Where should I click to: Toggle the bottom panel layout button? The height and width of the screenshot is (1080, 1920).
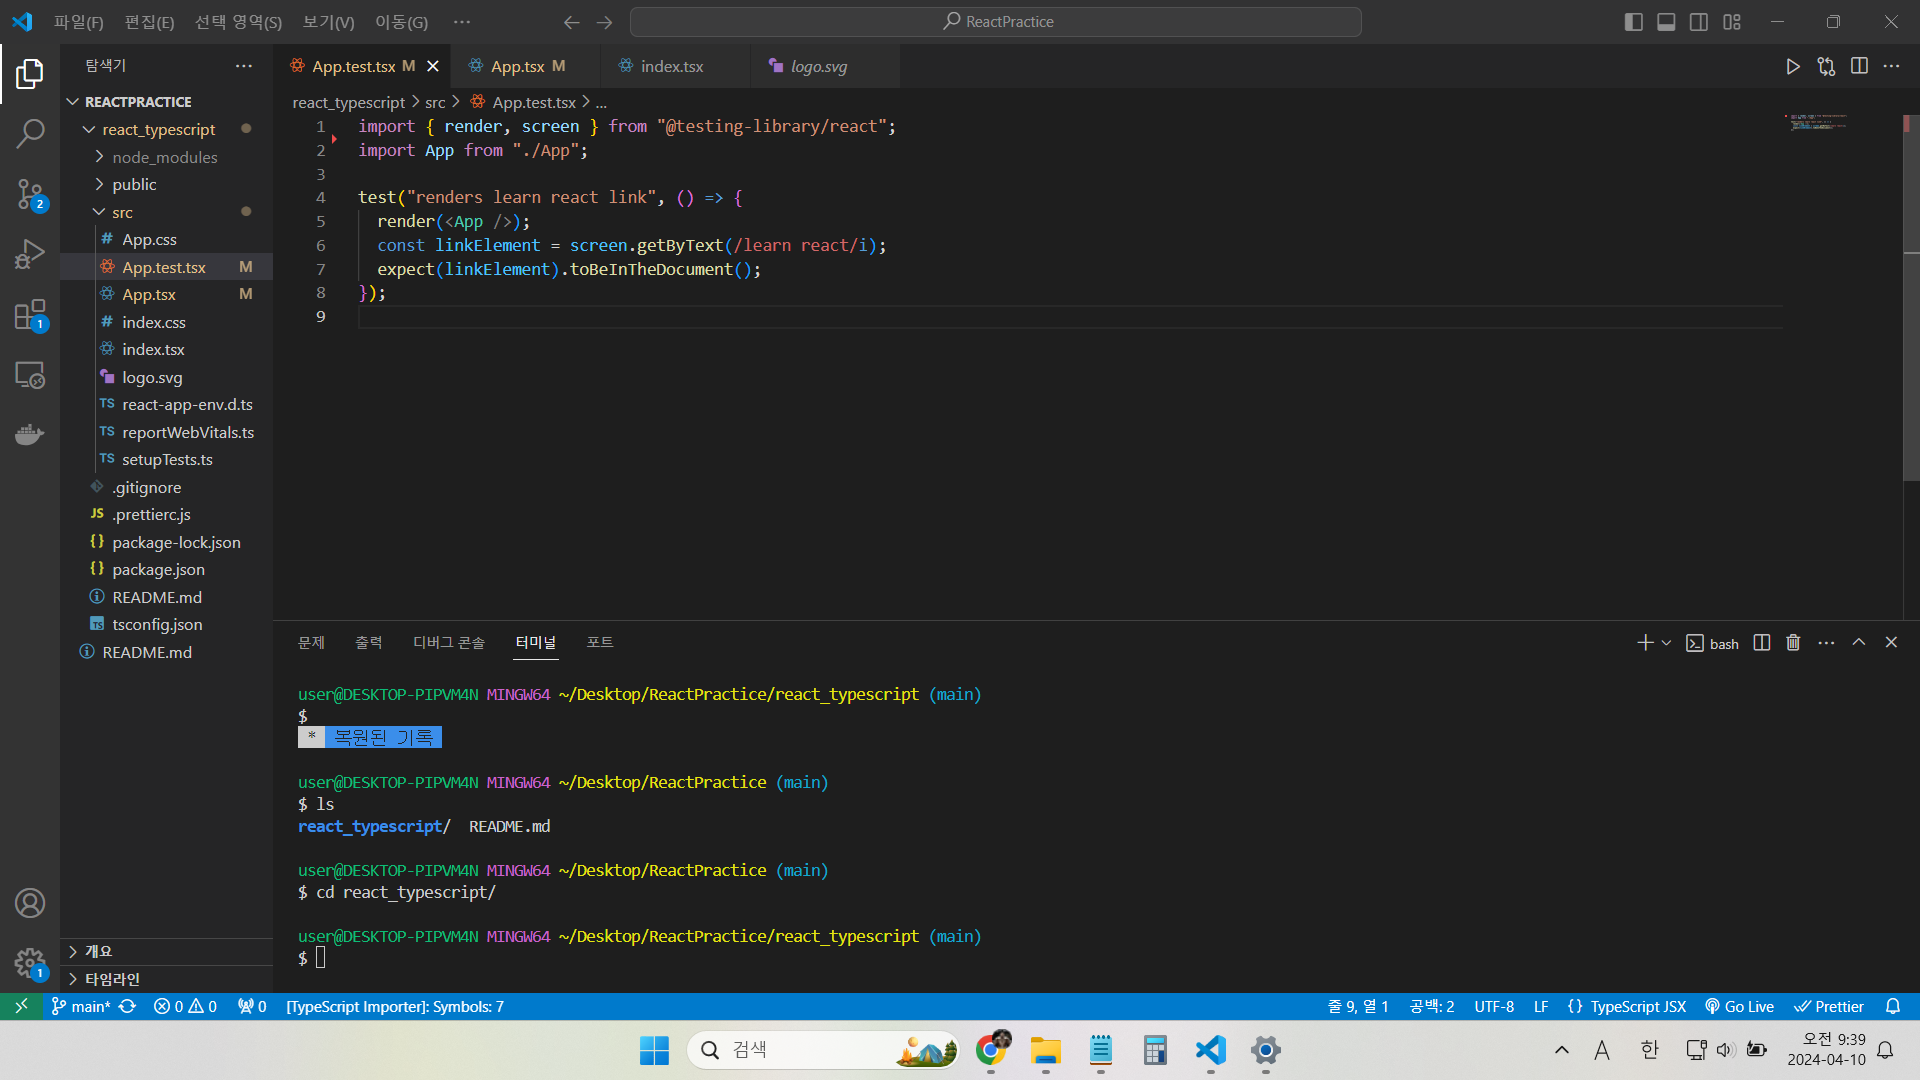[1666, 22]
